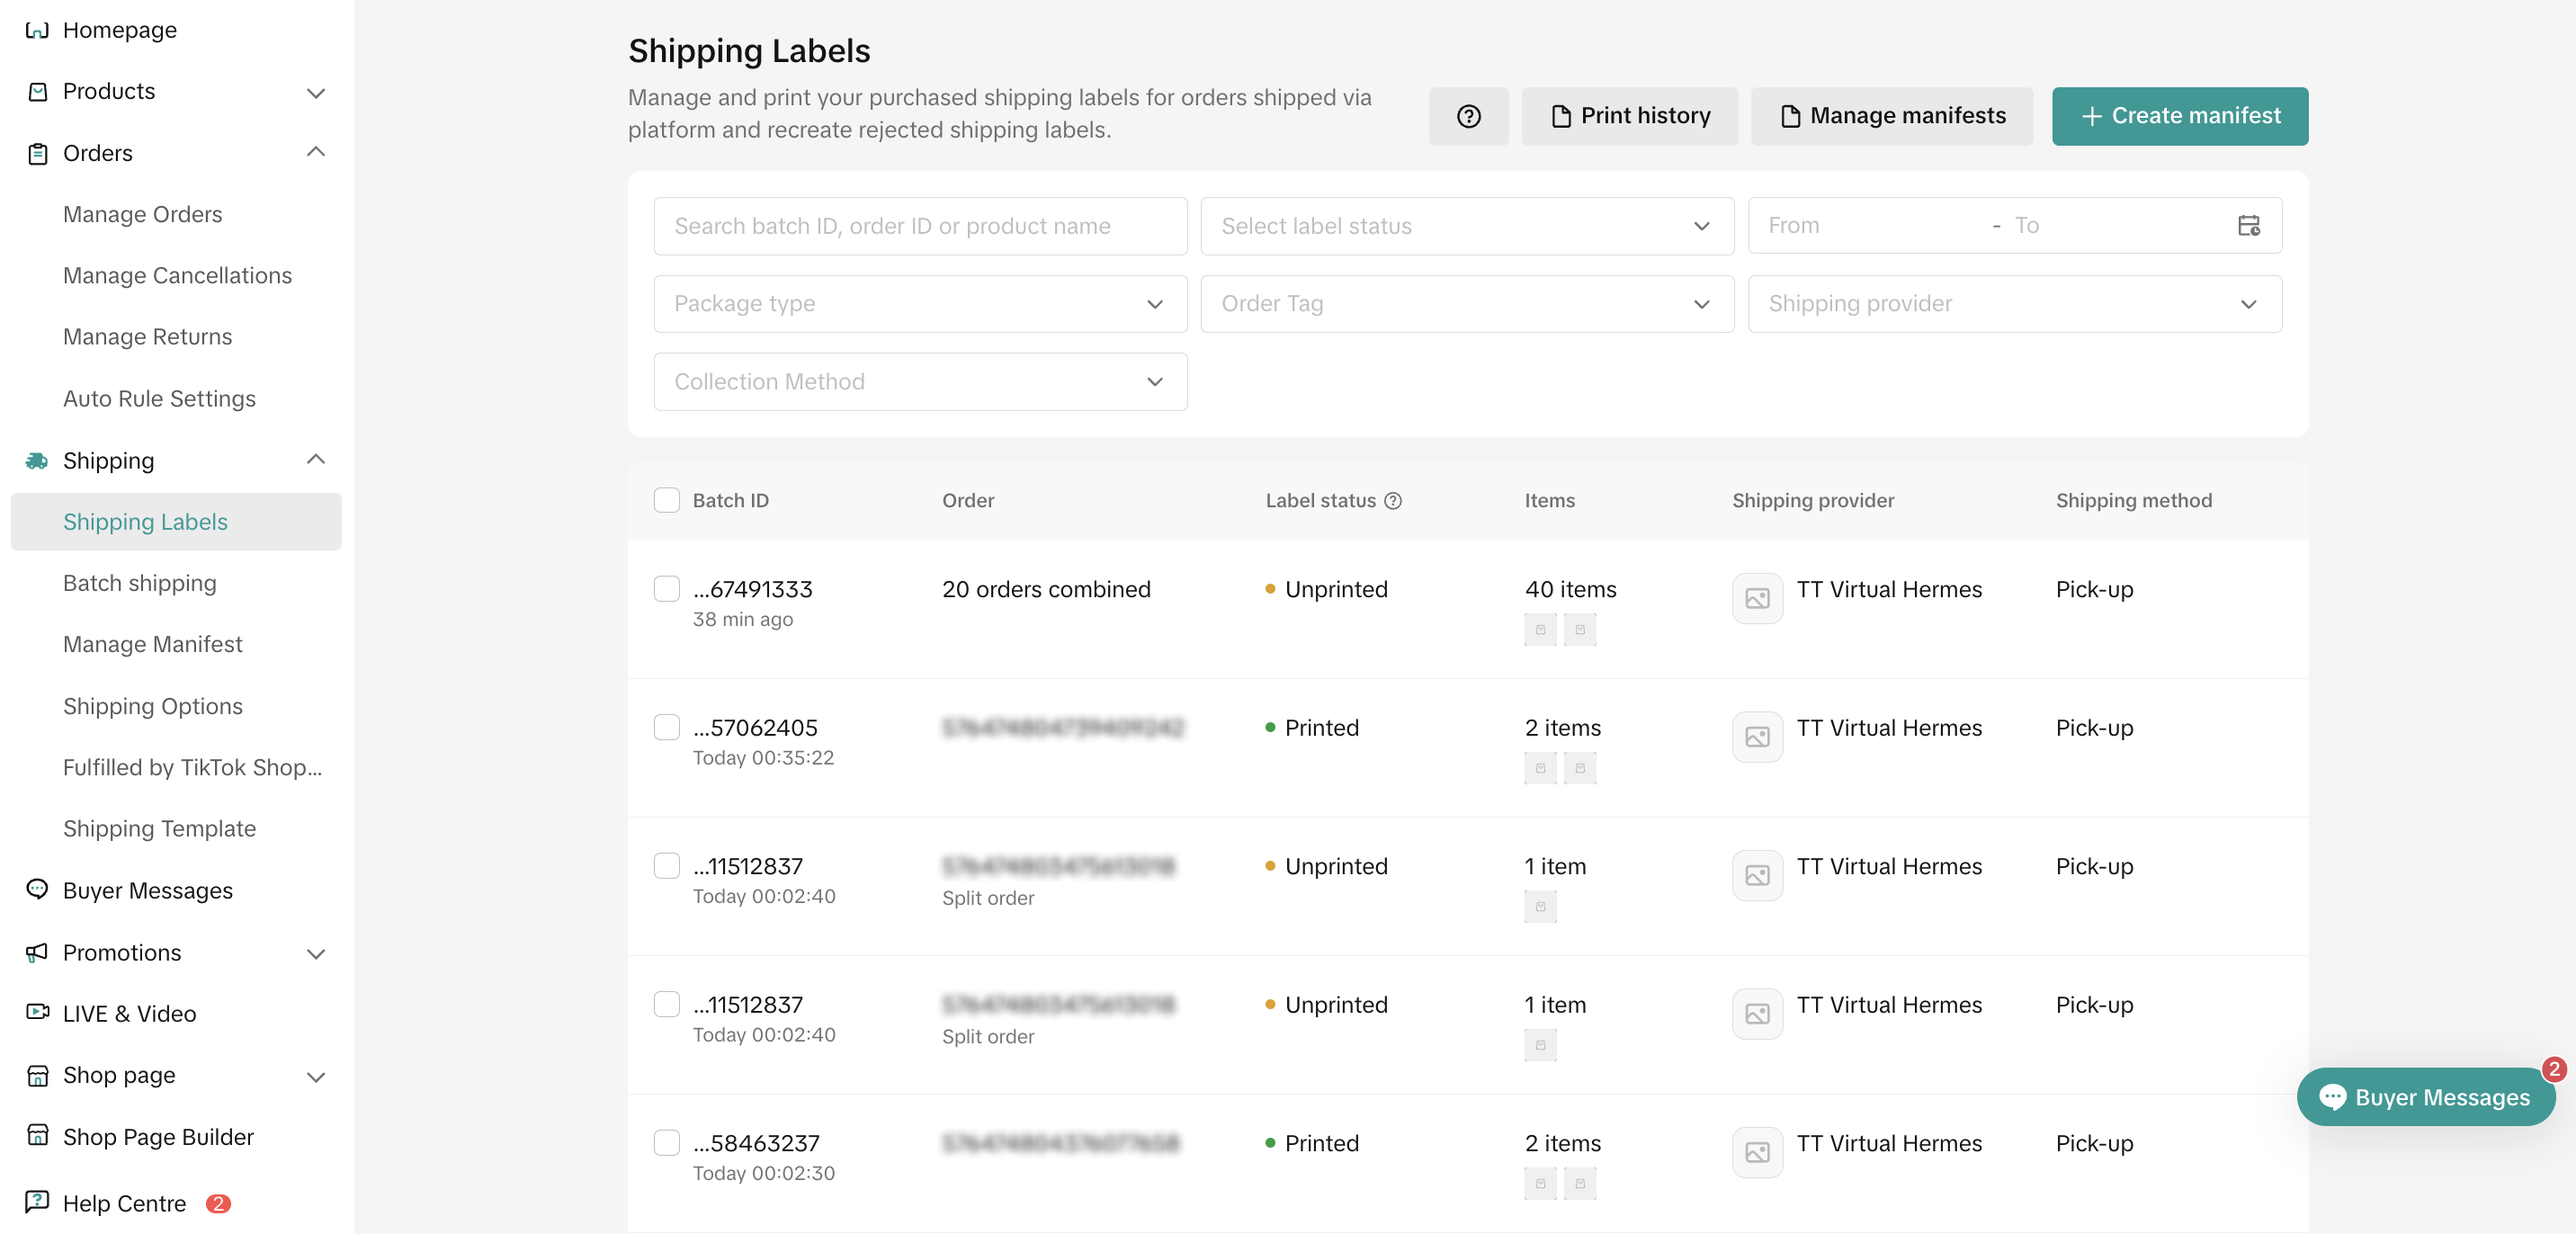Image resolution: width=2576 pixels, height=1234 pixels.
Task: Click the batch ID search field
Action: 919,226
